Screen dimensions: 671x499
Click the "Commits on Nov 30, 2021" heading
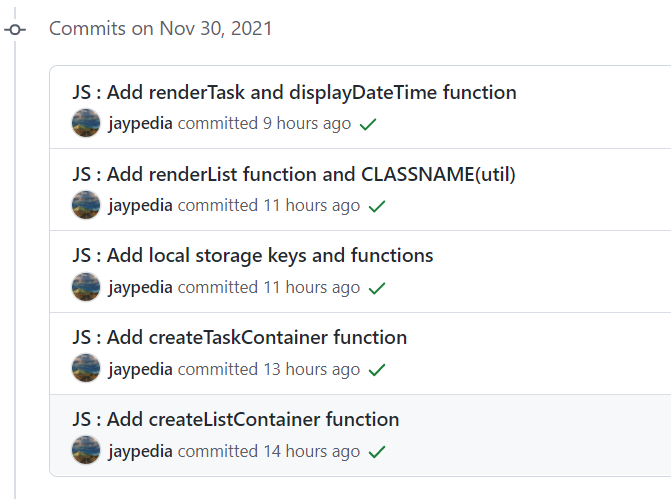tap(160, 29)
